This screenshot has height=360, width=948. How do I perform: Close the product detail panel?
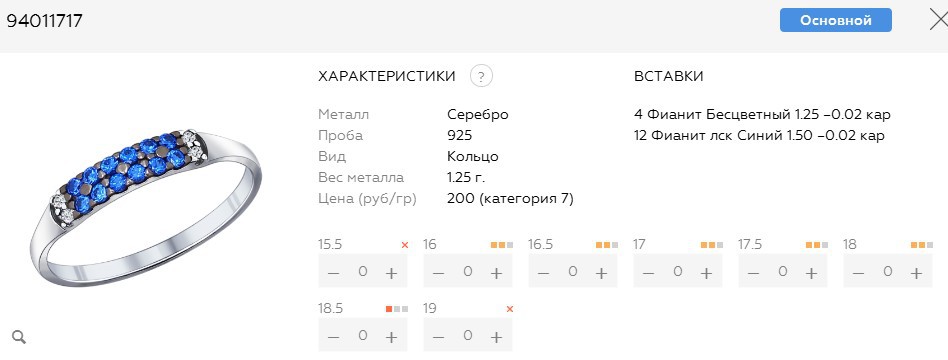[x=938, y=20]
